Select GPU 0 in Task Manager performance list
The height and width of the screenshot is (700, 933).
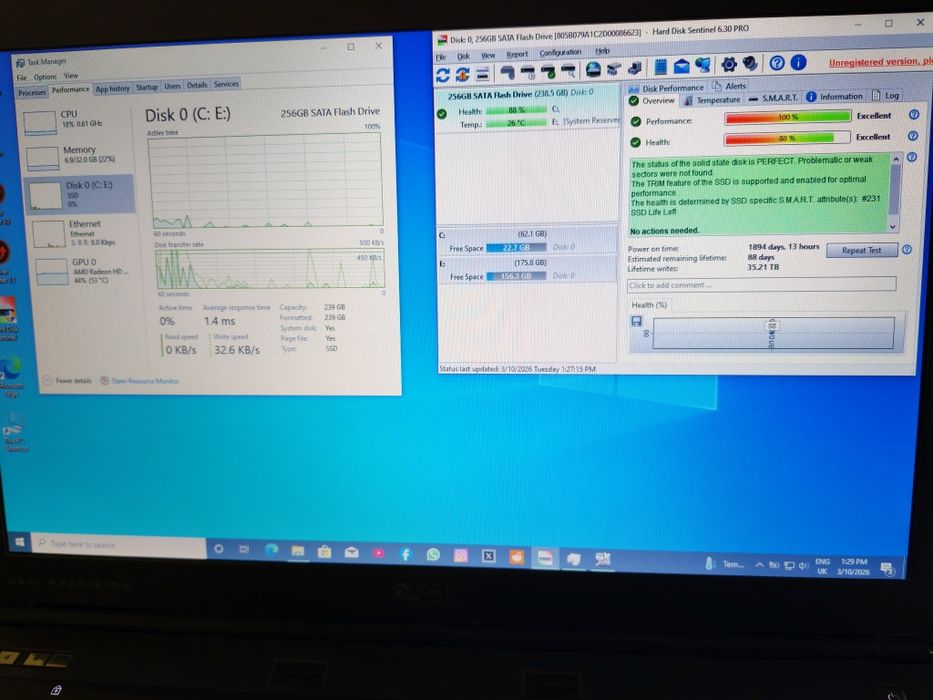point(85,271)
